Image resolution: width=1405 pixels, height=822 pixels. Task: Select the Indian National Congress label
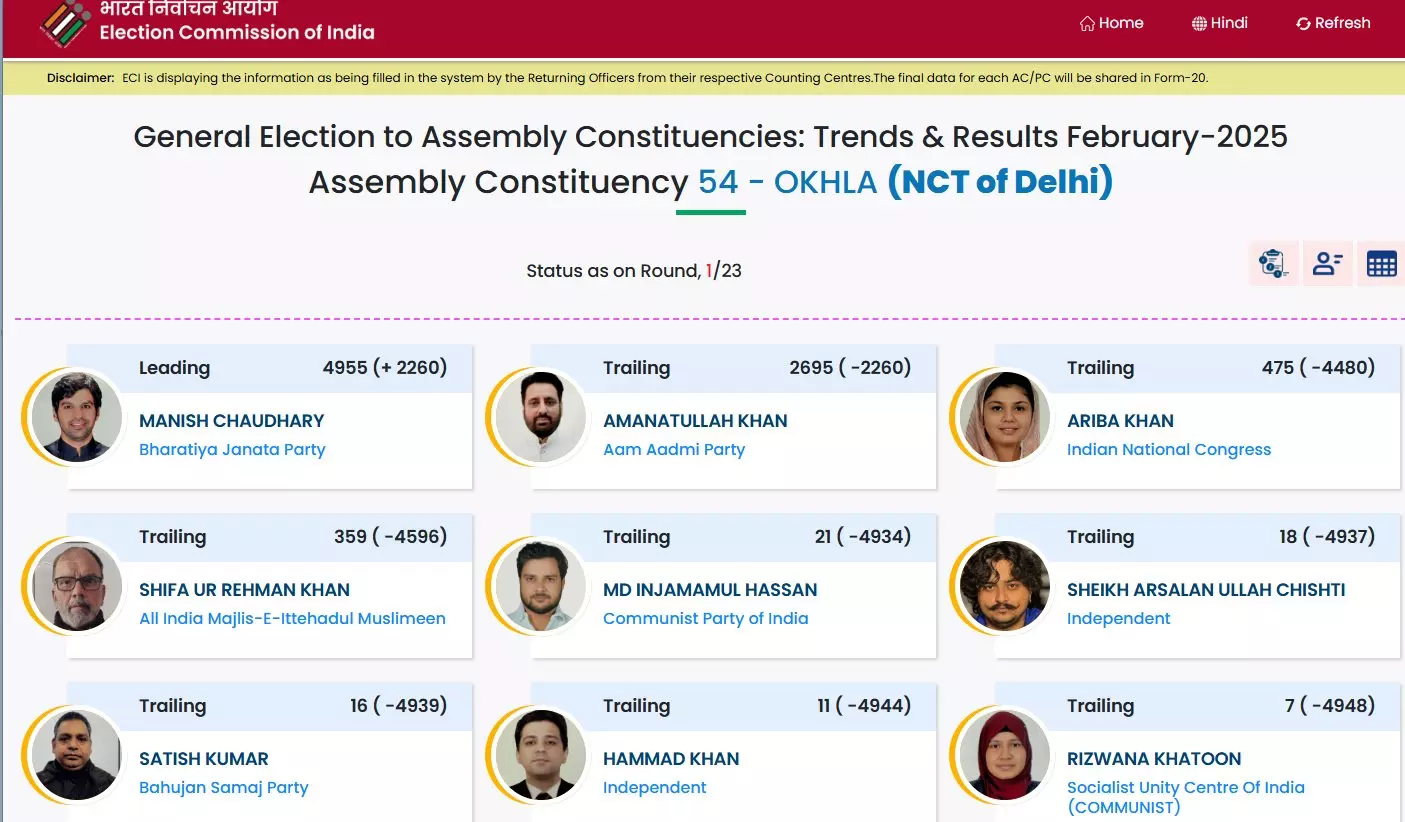(1168, 450)
